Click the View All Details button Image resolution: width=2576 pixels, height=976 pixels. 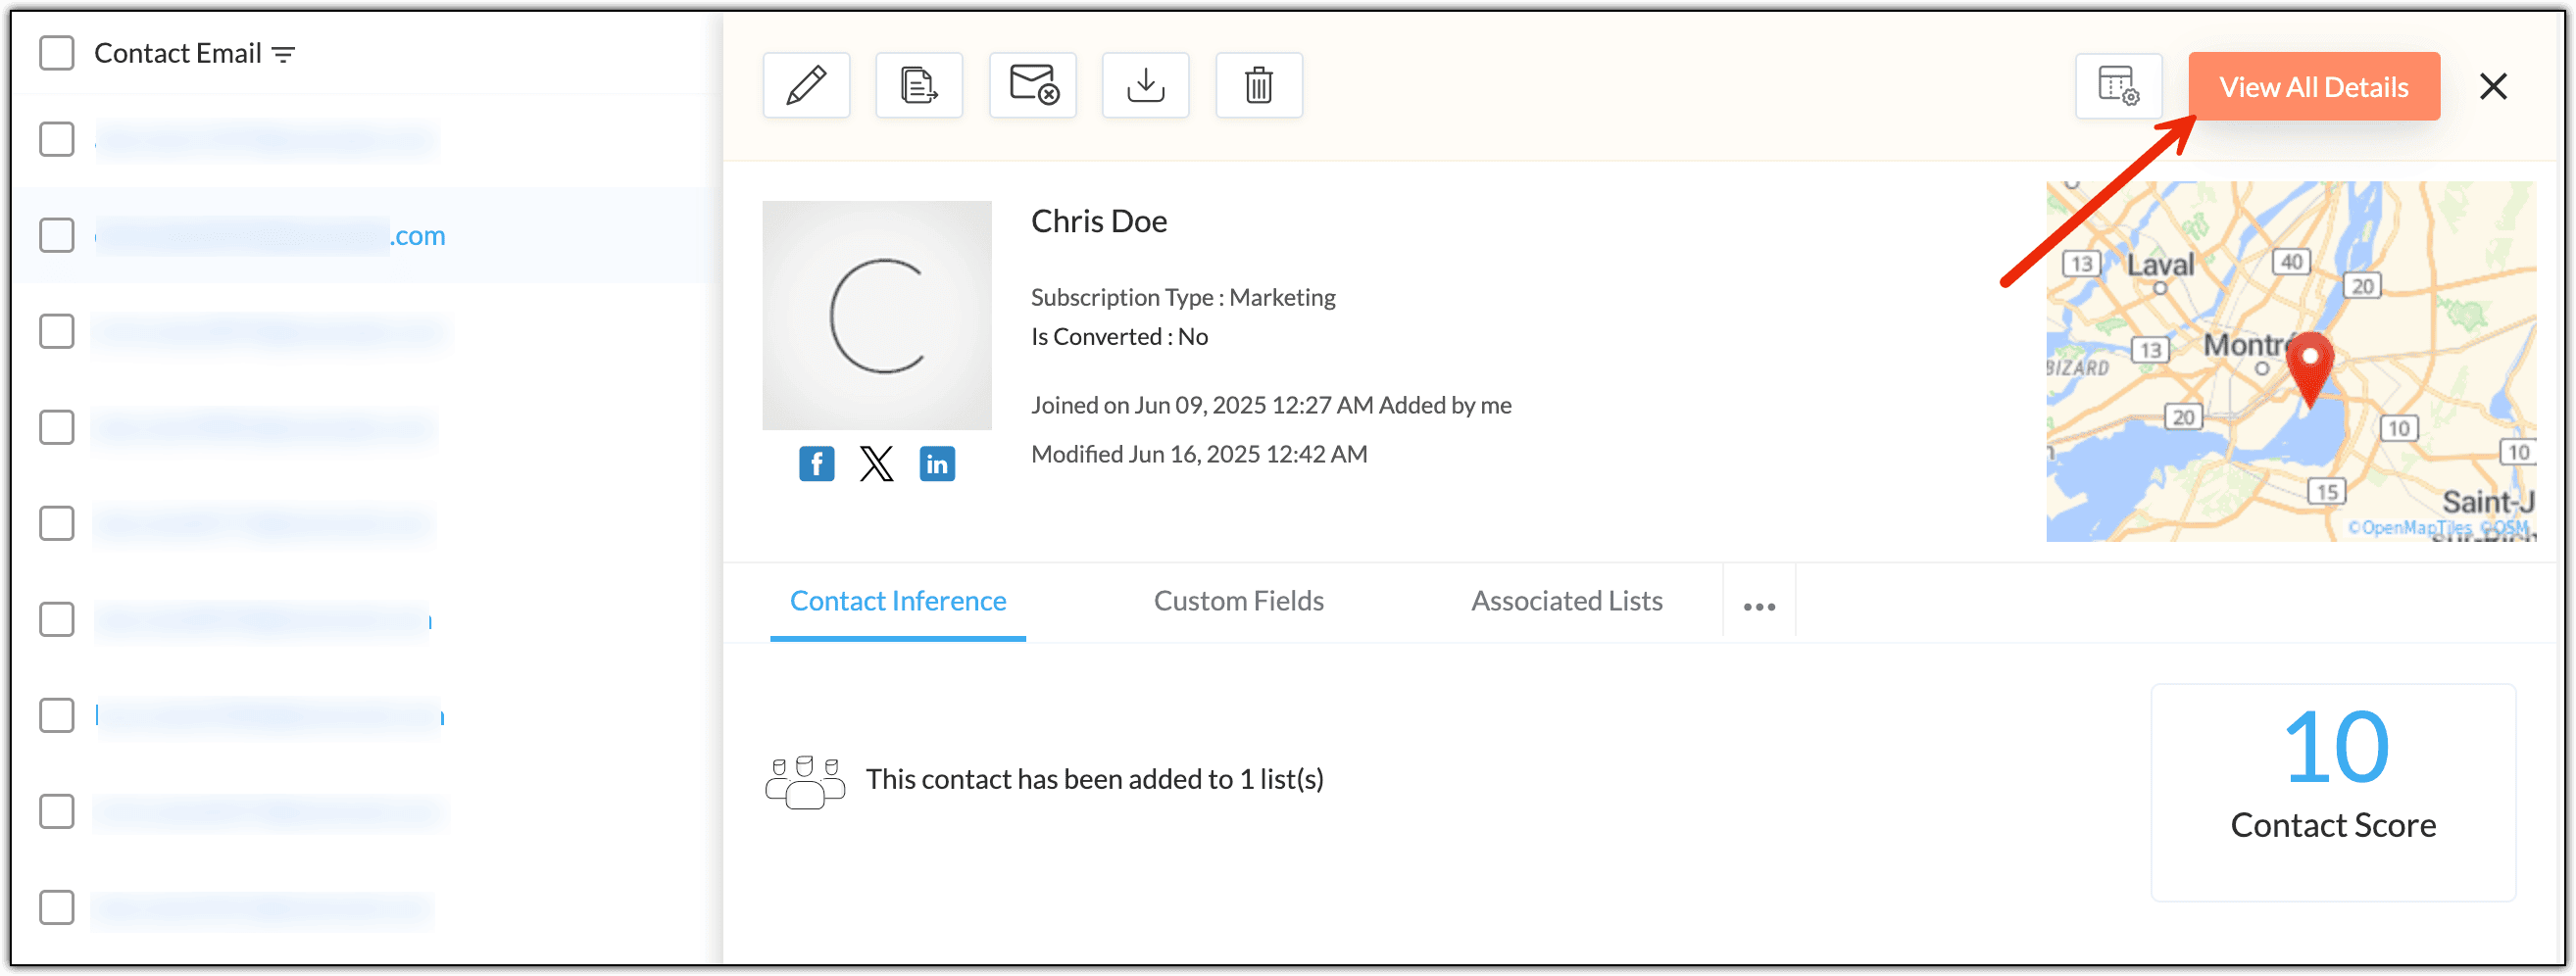(2313, 87)
